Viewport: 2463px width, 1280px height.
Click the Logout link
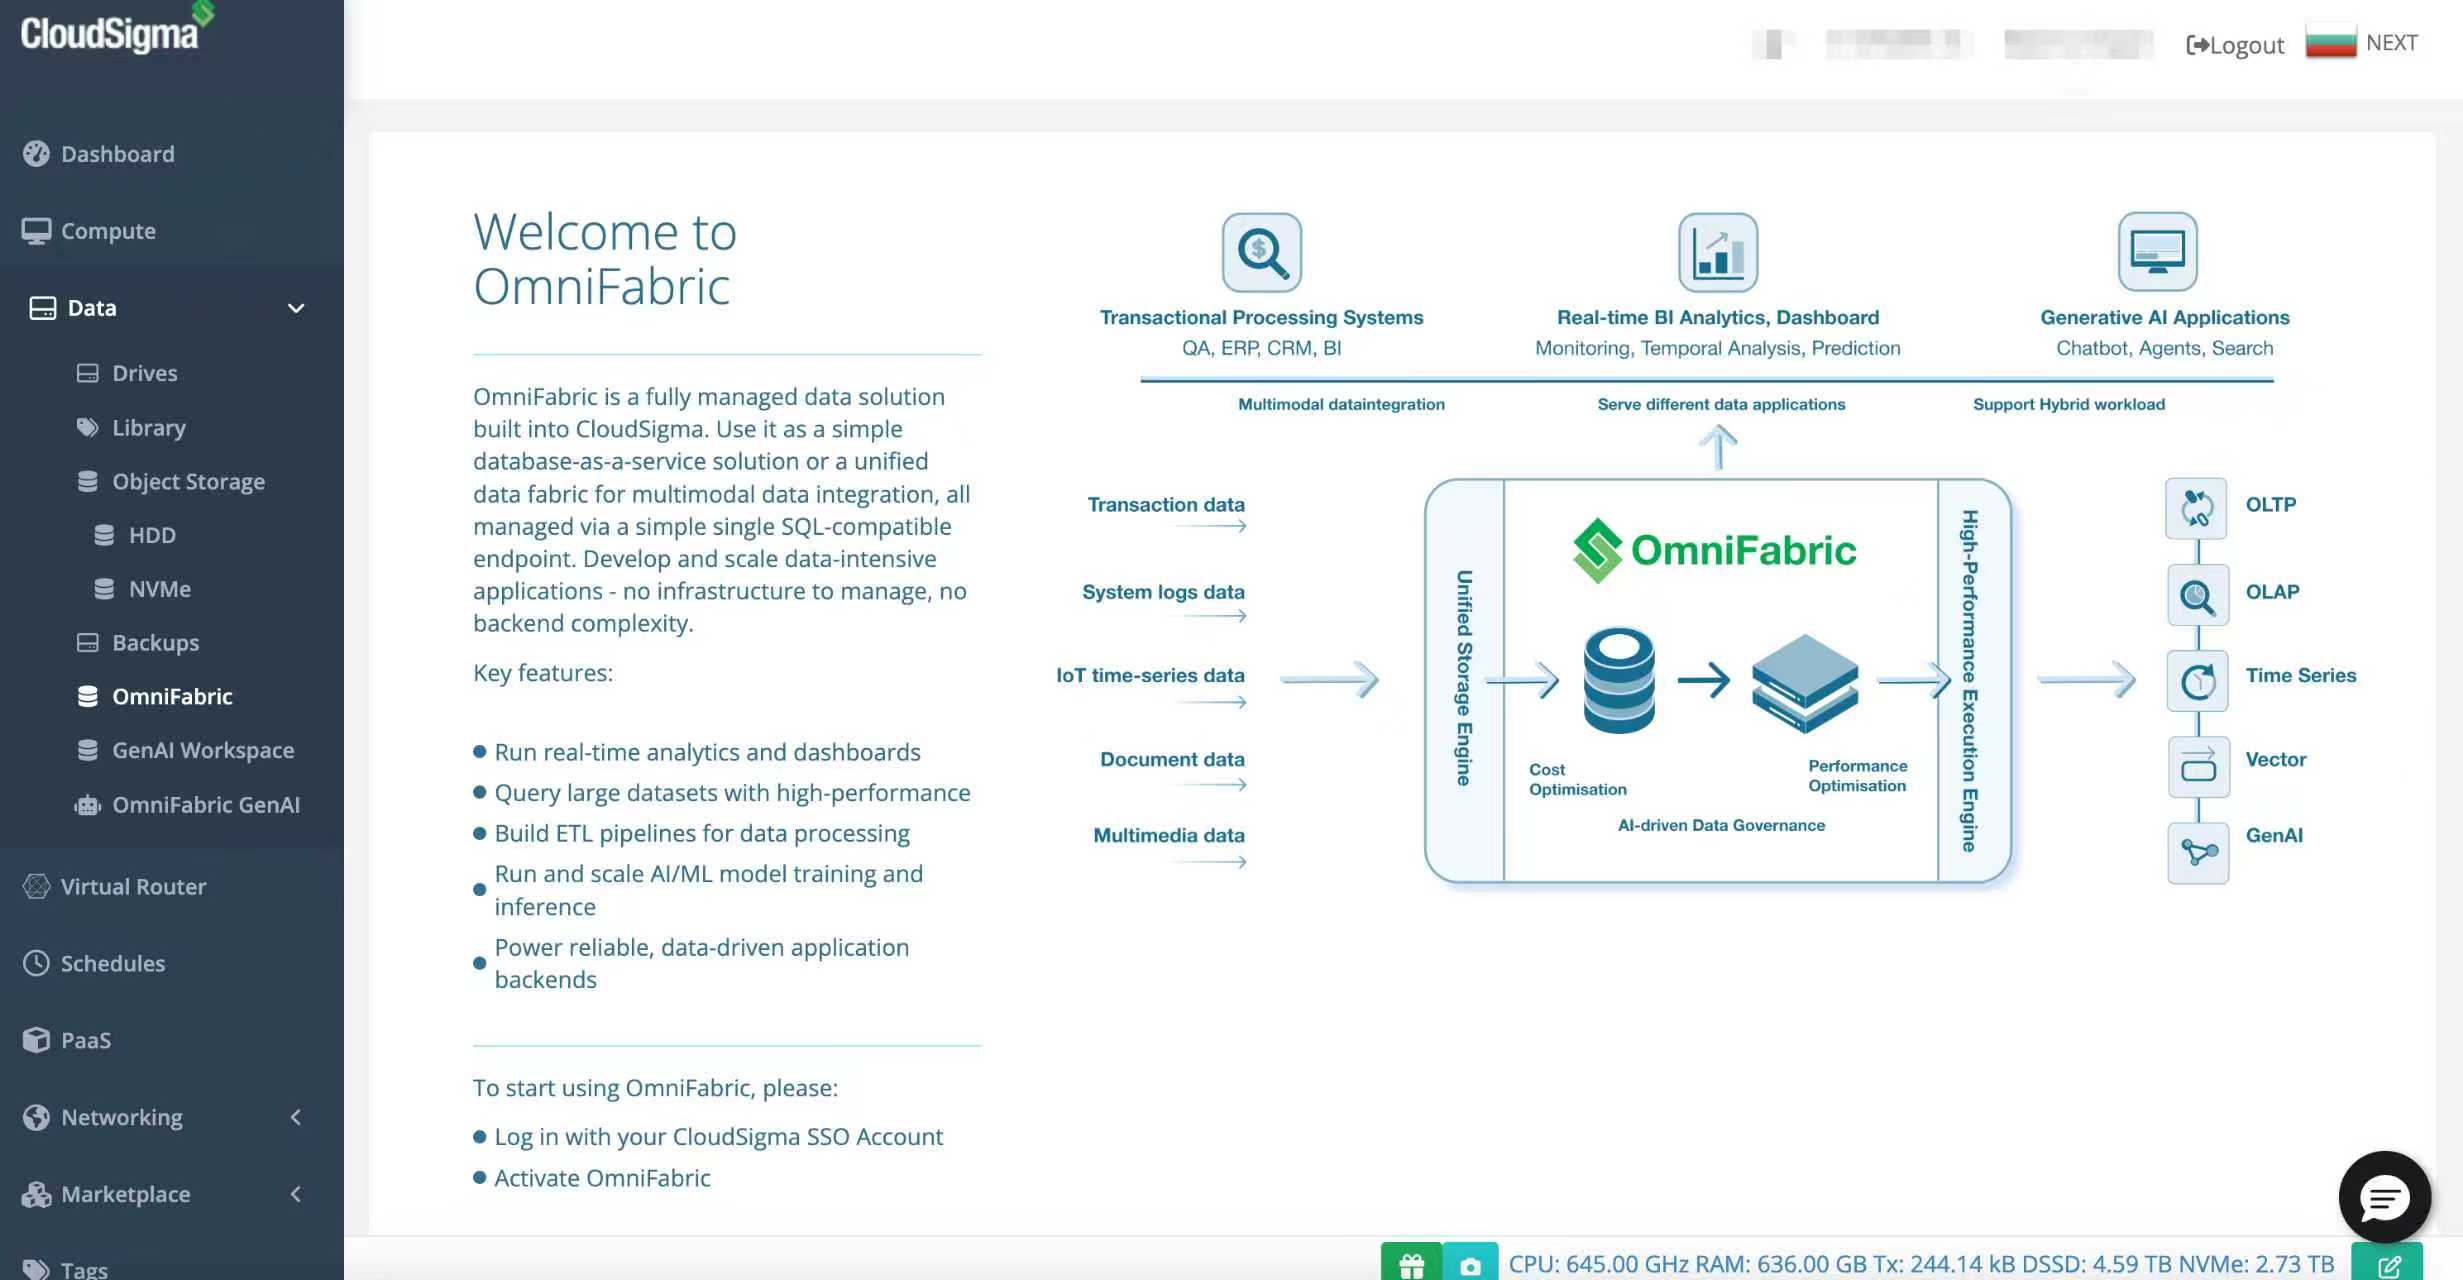click(x=2235, y=45)
